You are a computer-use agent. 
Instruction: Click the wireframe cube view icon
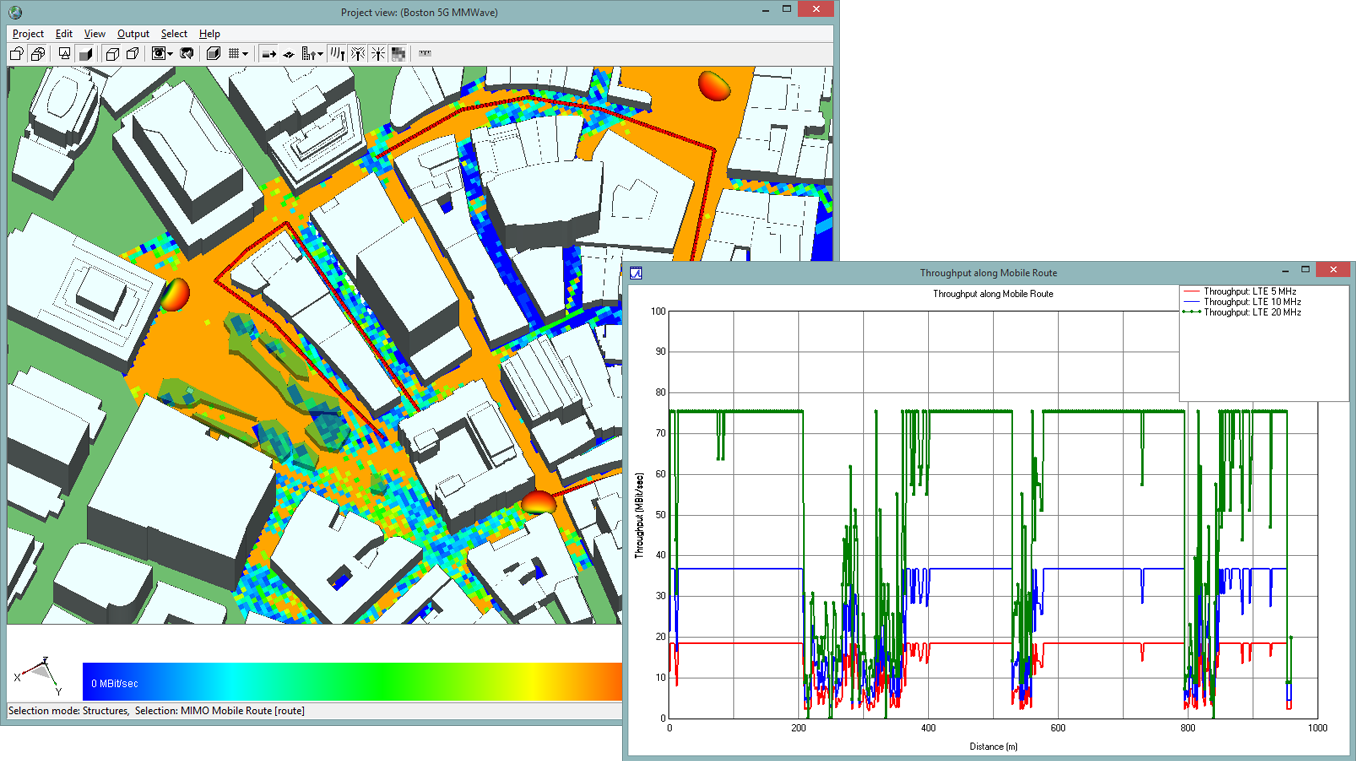(x=113, y=54)
